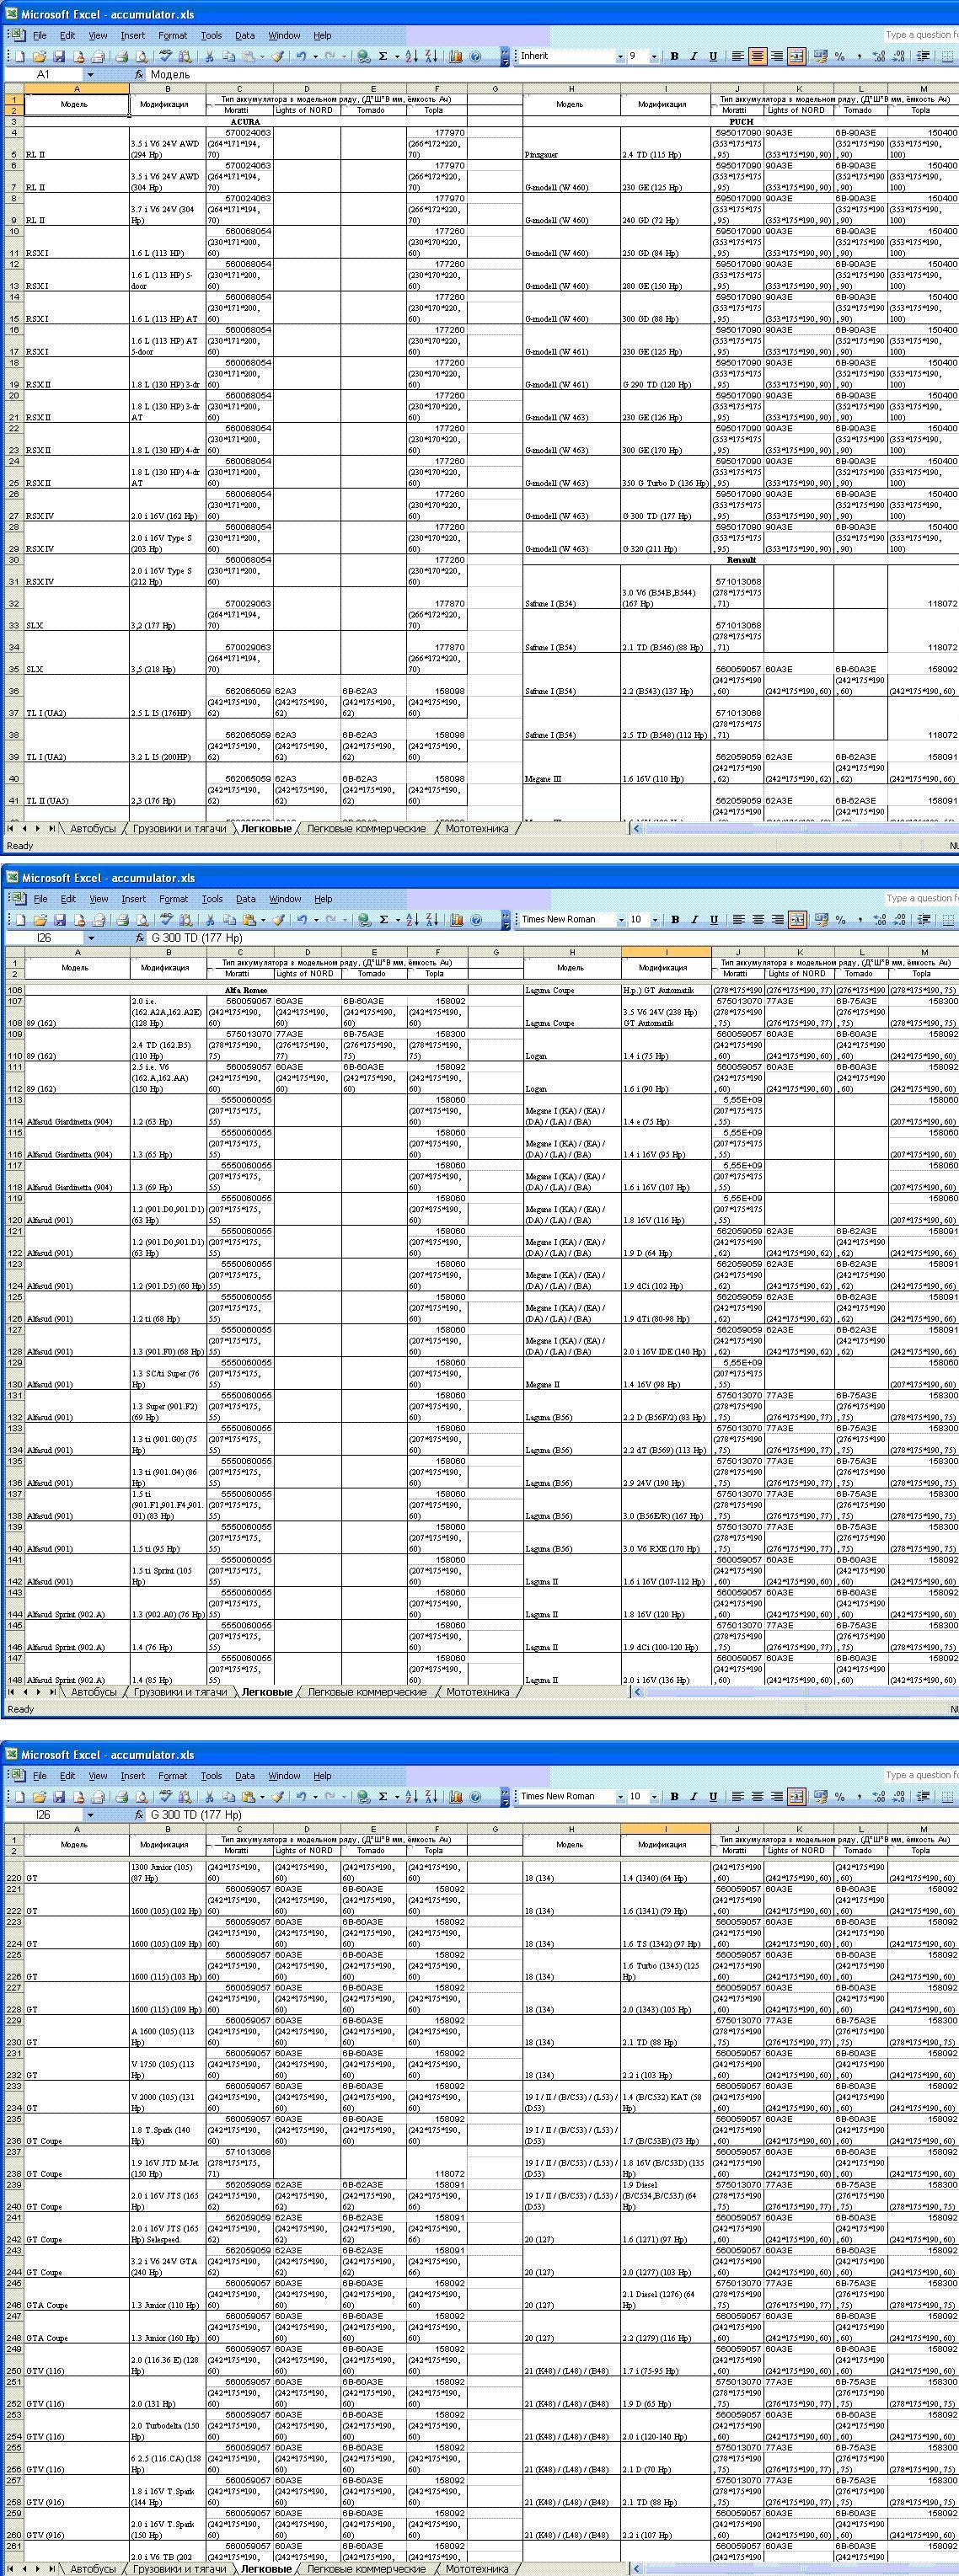
Task: Switch to Автобусы sheet in window with cell A1
Action: [92, 828]
